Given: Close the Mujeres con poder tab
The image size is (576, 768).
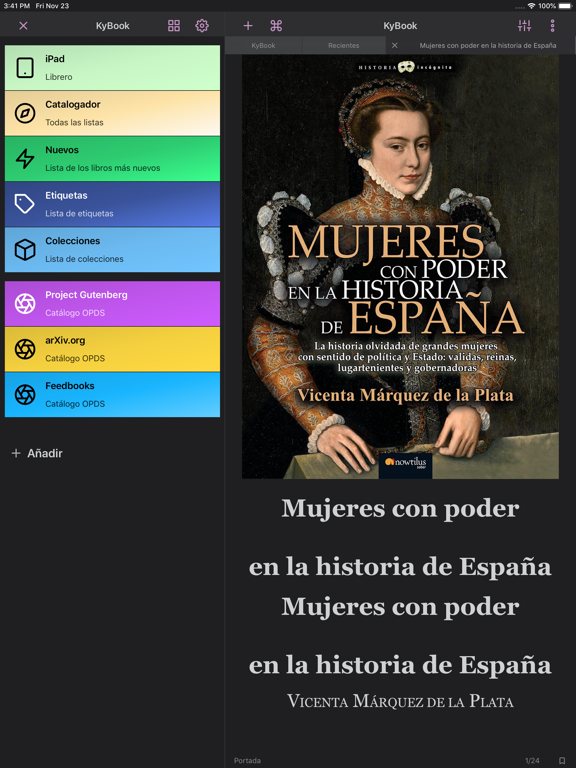Looking at the screenshot, I should pos(394,45).
